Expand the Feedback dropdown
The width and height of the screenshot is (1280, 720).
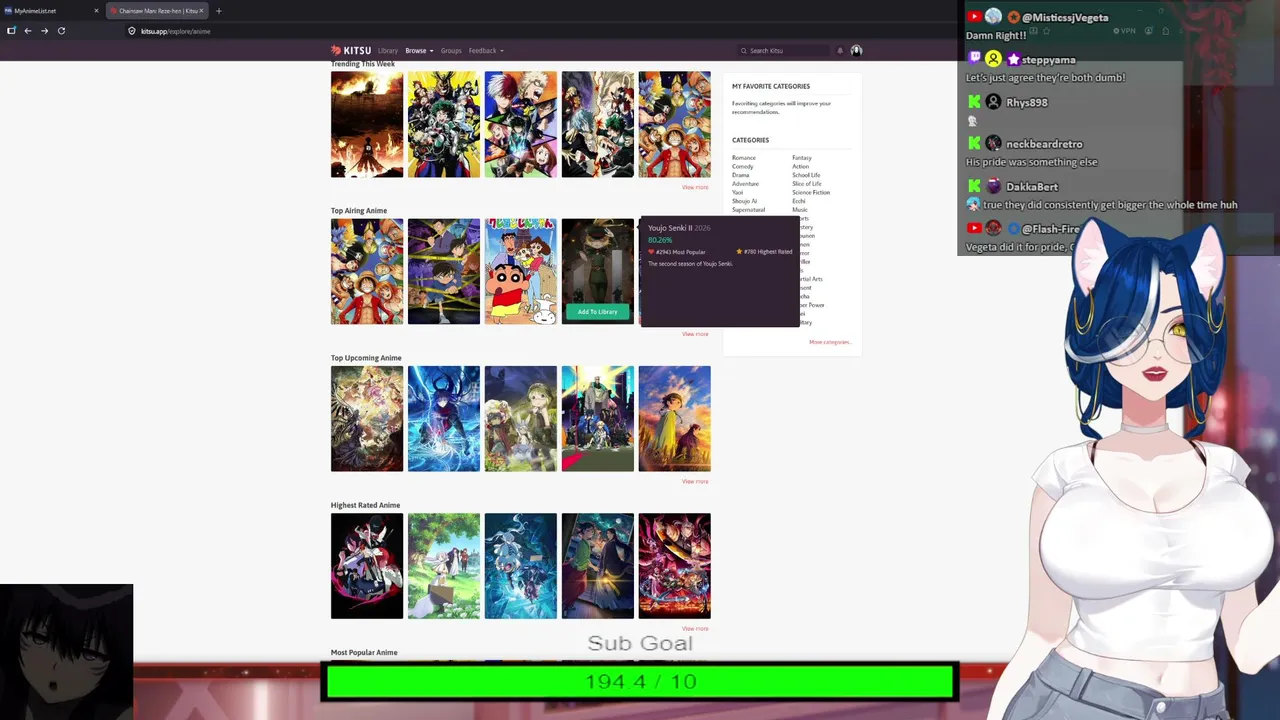(x=486, y=51)
